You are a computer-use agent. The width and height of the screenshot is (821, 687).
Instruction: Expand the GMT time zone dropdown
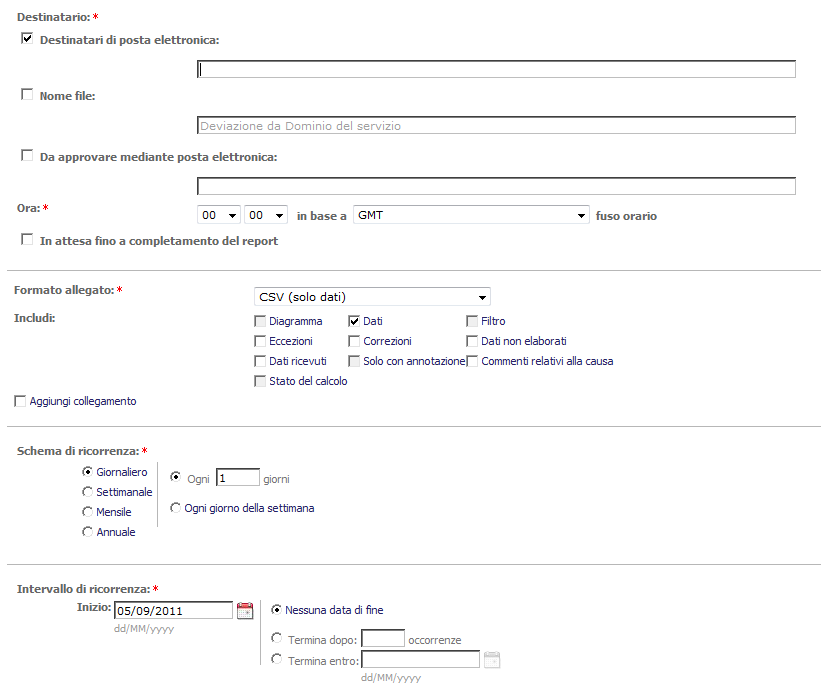471,215
